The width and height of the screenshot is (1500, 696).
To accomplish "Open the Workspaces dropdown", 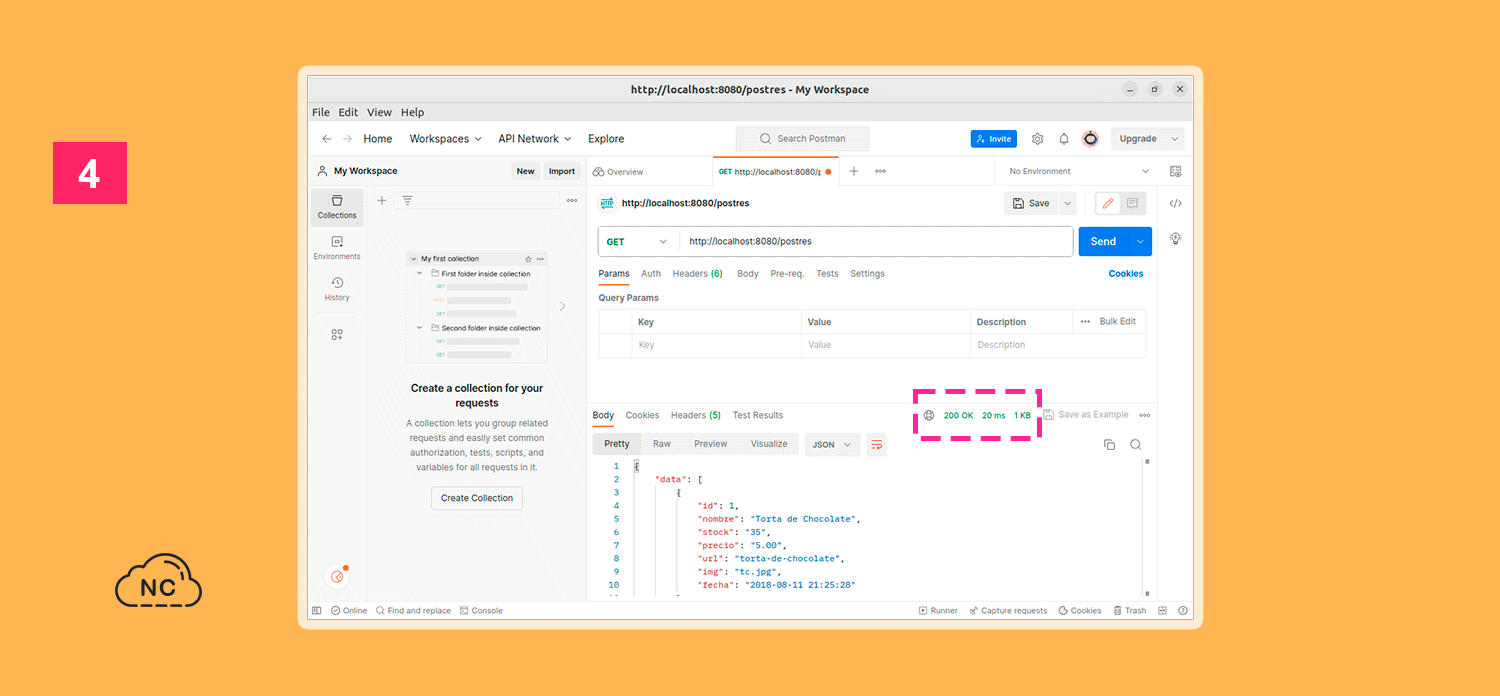I will [445, 139].
